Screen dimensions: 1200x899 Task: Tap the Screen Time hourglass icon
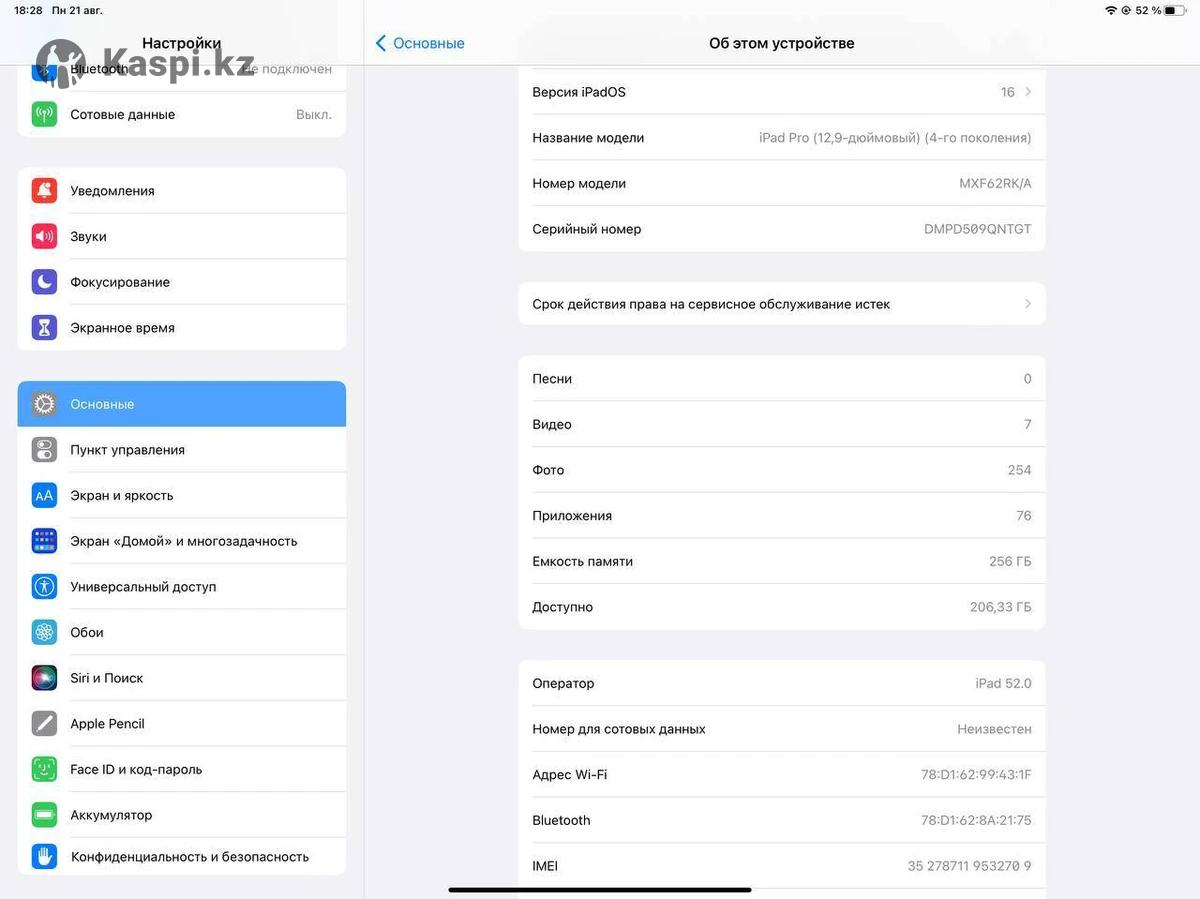(x=44, y=327)
